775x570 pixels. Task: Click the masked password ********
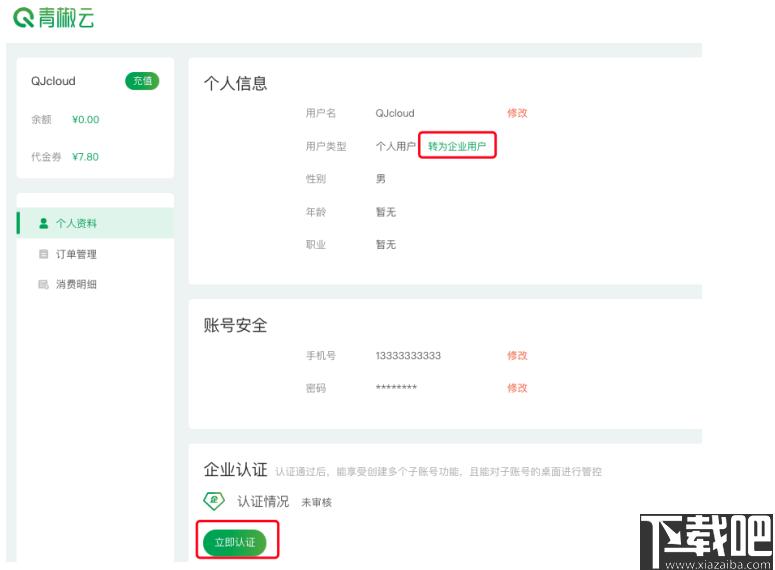[x=396, y=387]
